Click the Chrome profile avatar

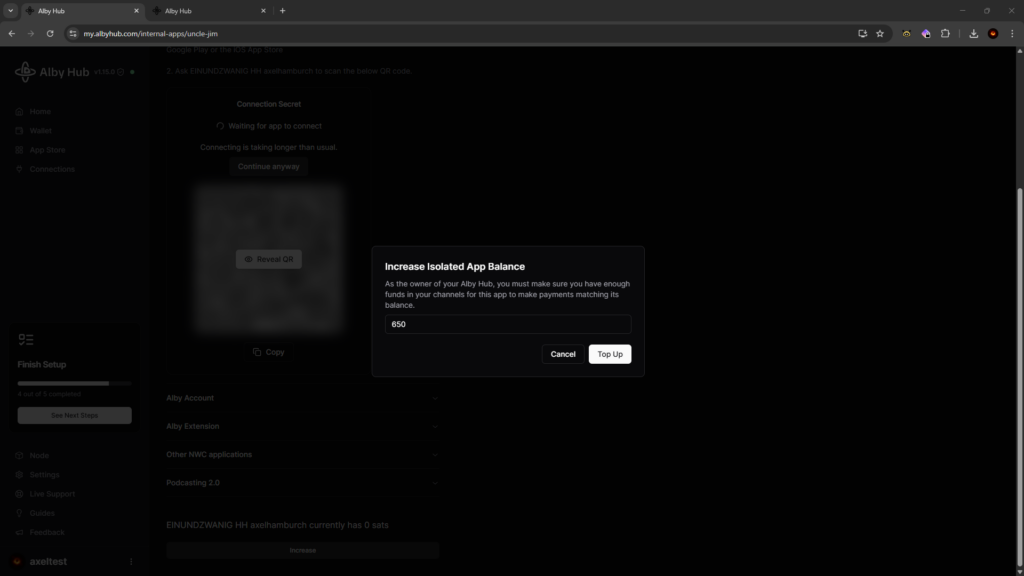coord(993,33)
